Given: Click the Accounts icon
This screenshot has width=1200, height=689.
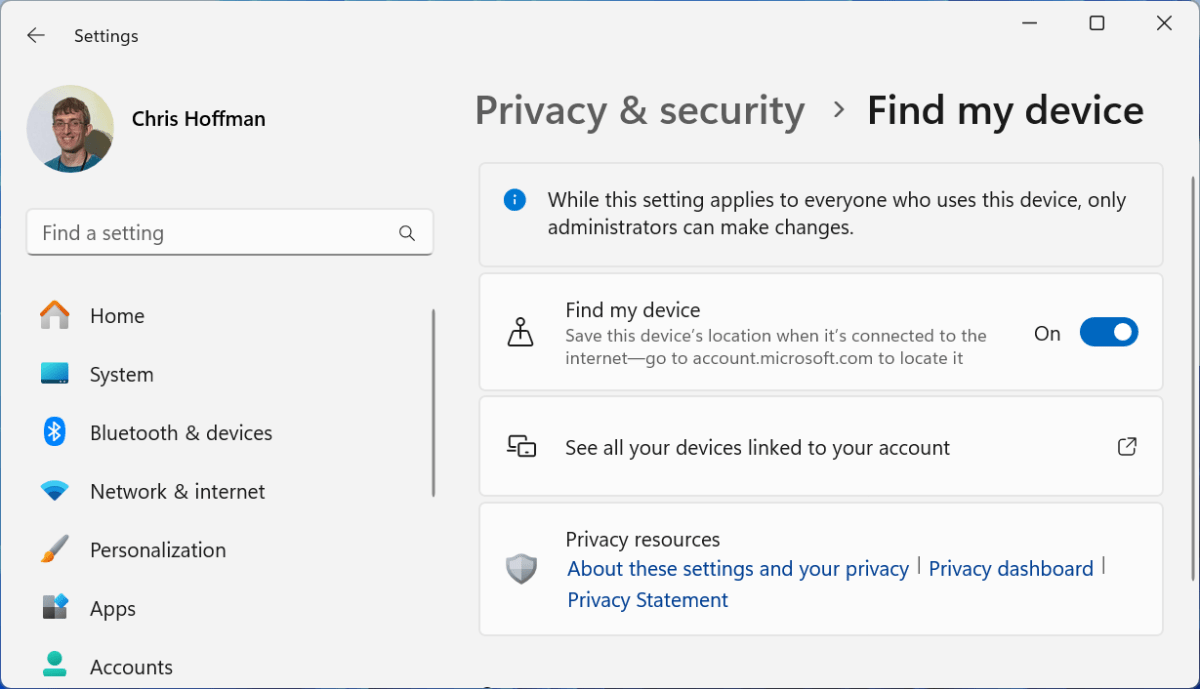Looking at the screenshot, I should click(x=53, y=666).
